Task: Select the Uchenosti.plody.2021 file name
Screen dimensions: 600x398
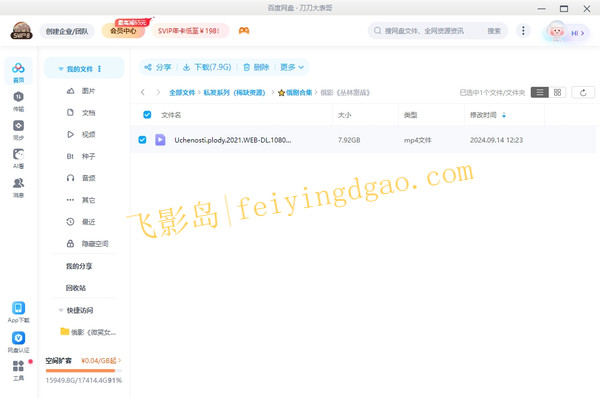Action: pos(233,140)
